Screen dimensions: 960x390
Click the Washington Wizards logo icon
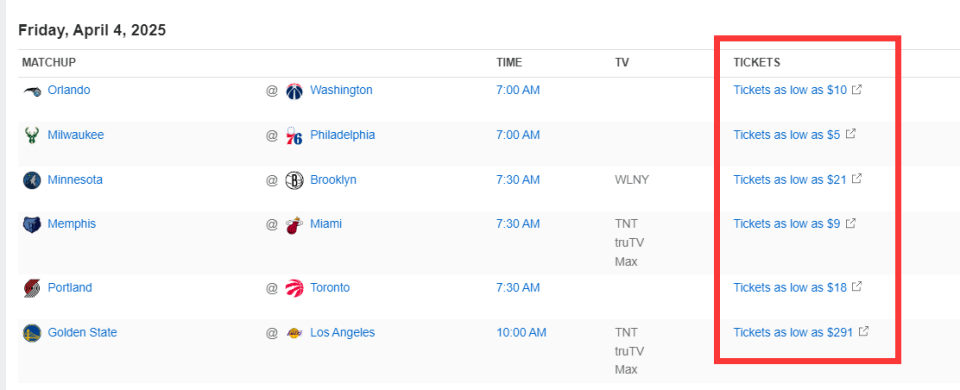click(294, 91)
